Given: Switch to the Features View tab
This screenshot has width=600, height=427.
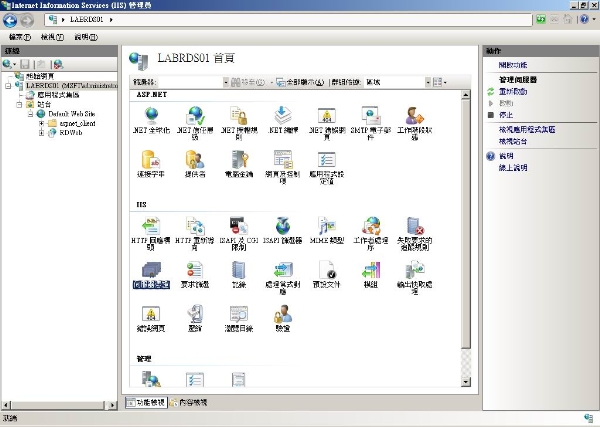Looking at the screenshot, I should [x=146, y=403].
